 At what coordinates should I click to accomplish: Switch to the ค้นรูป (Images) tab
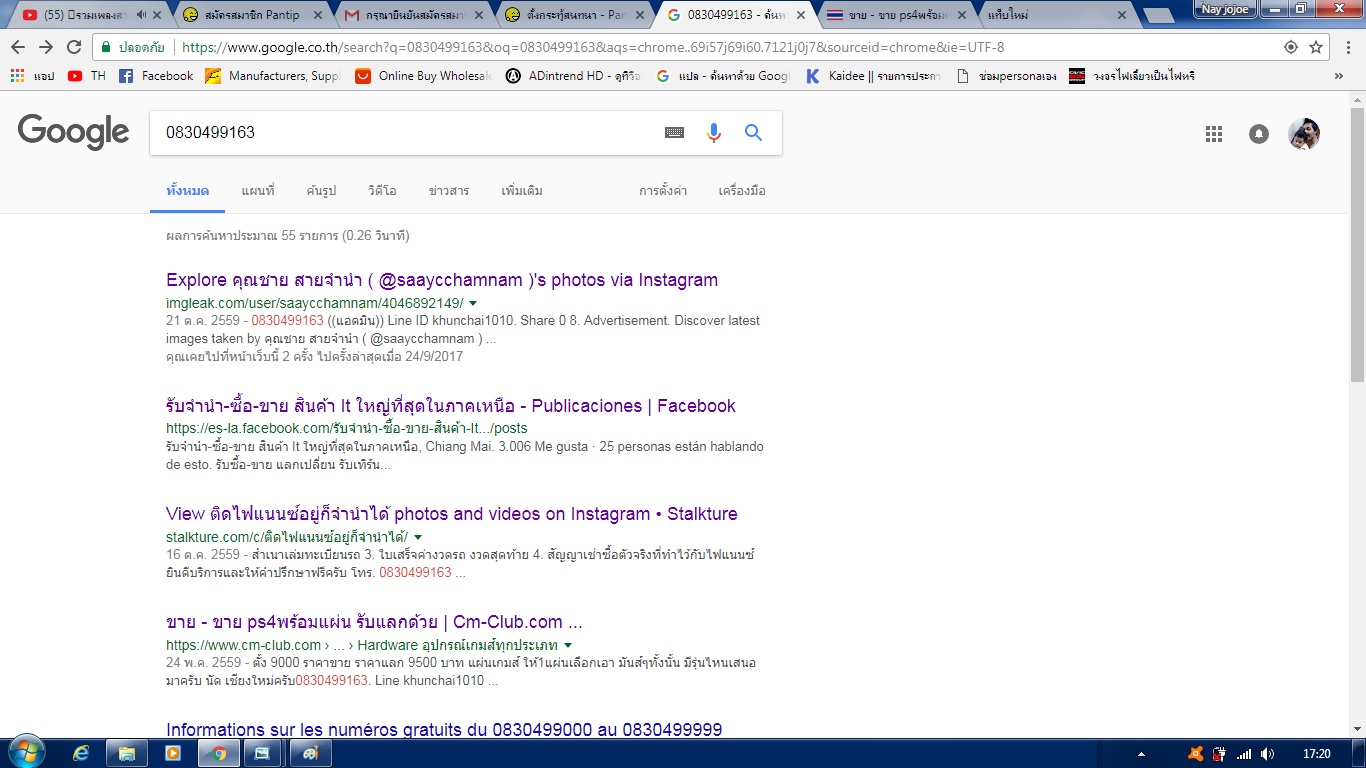coord(321,191)
